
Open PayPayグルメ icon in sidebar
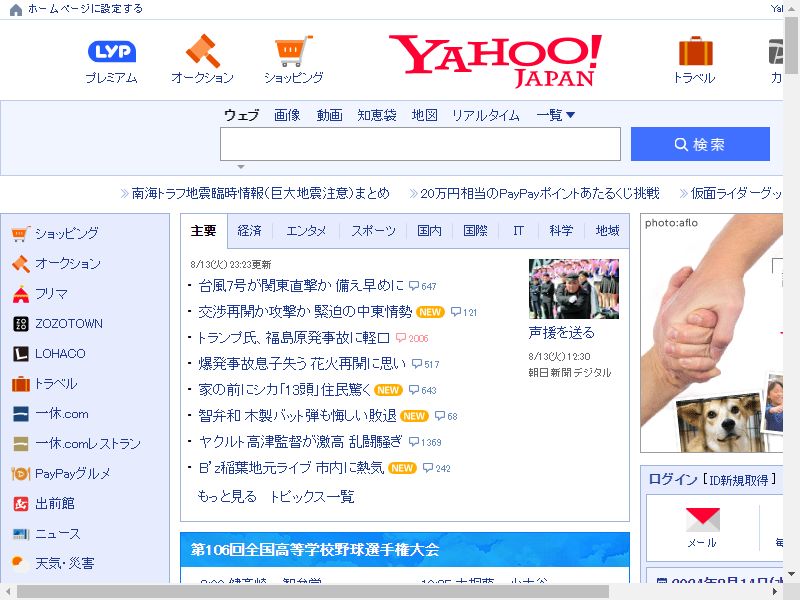coord(20,474)
